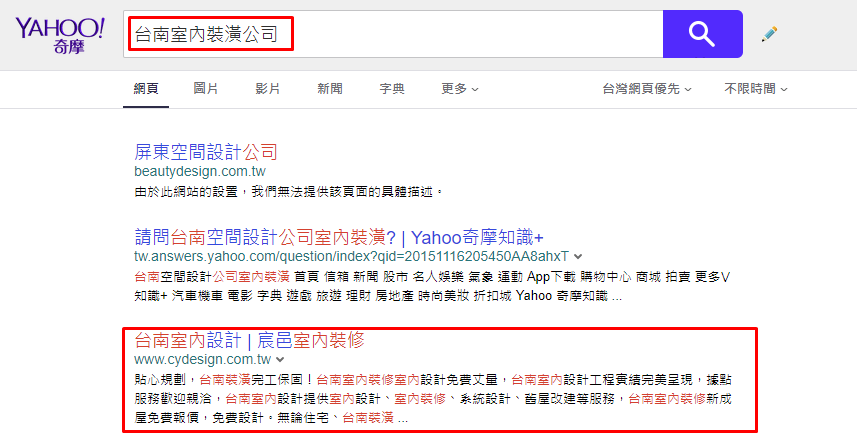Expand the arrow next to tw.answers.yahoo.com URL
Viewport: 857px width, 443px height.
(x=578, y=256)
